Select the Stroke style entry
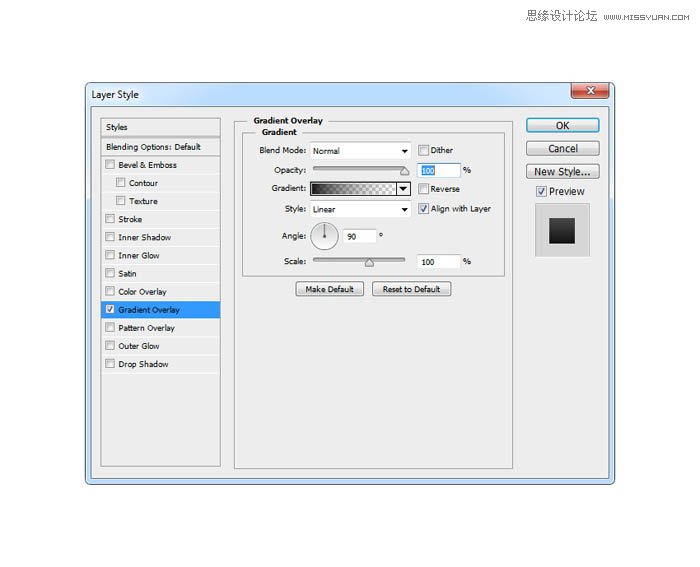700x567 pixels. pyautogui.click(x=130, y=219)
